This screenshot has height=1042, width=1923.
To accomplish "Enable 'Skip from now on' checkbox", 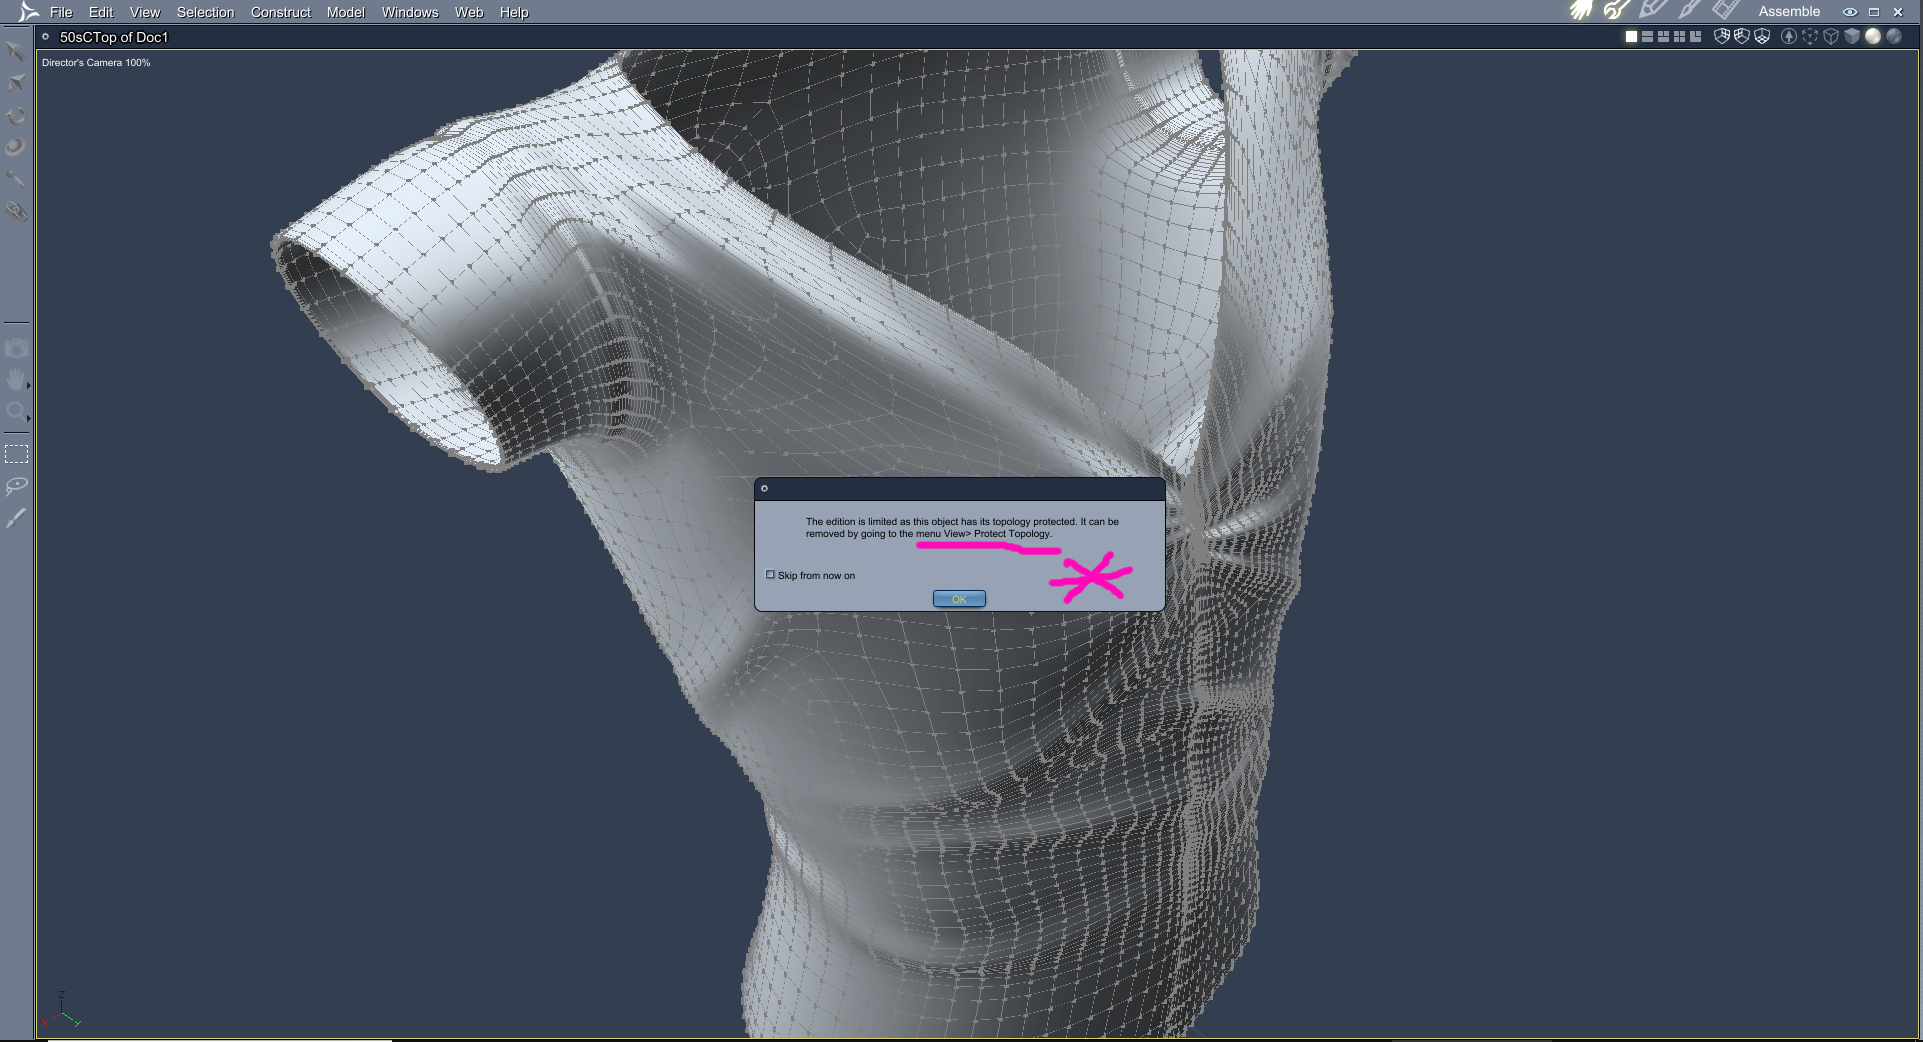I will pos(770,575).
